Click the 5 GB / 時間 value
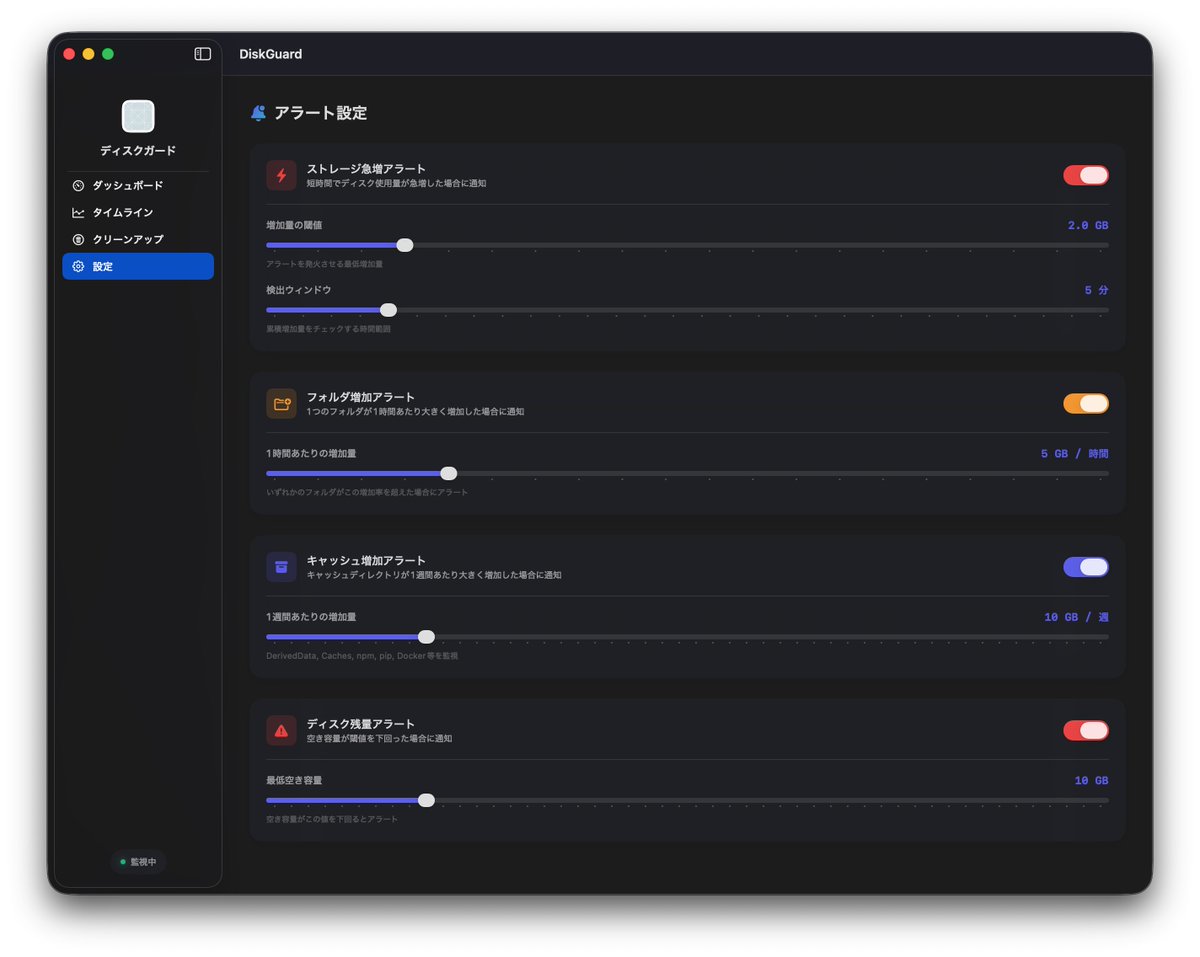Viewport: 1200px width, 957px height. point(1075,454)
